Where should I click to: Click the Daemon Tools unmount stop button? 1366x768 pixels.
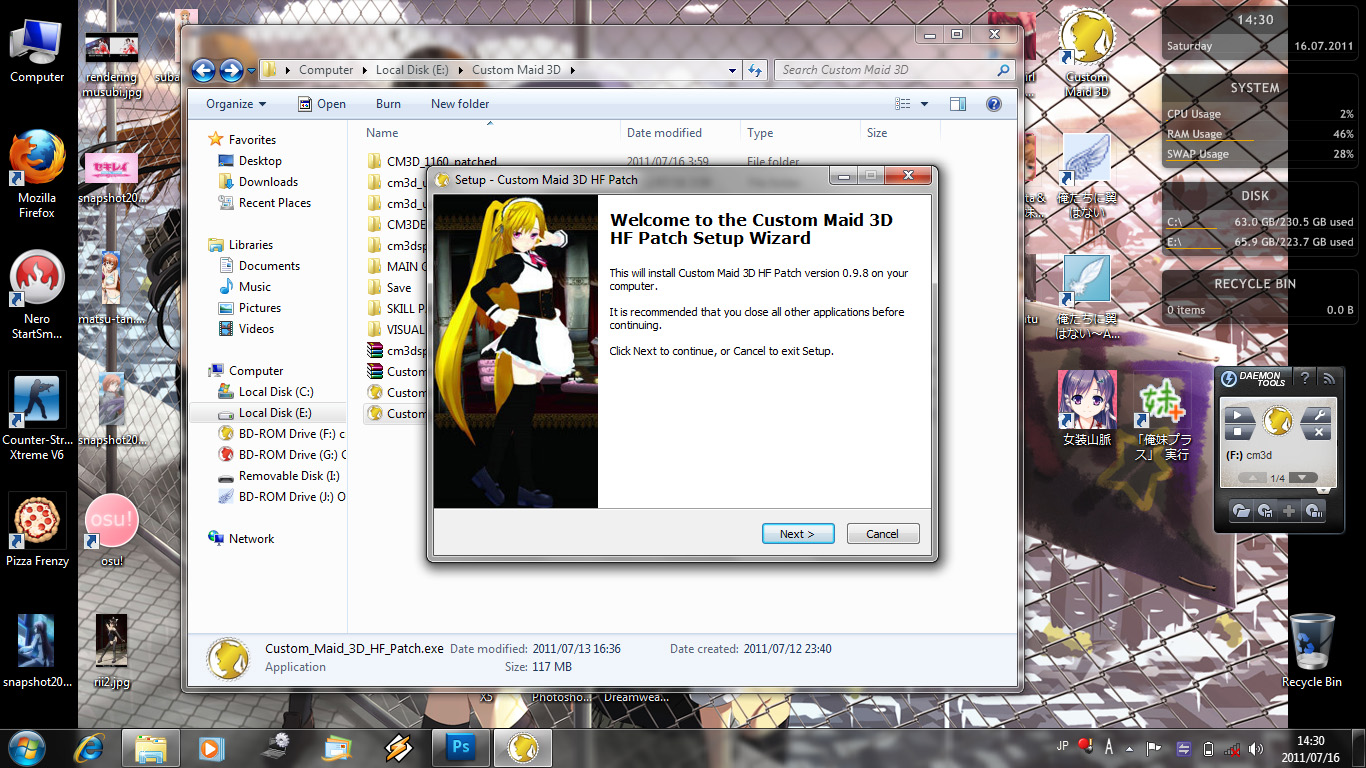click(1237, 432)
